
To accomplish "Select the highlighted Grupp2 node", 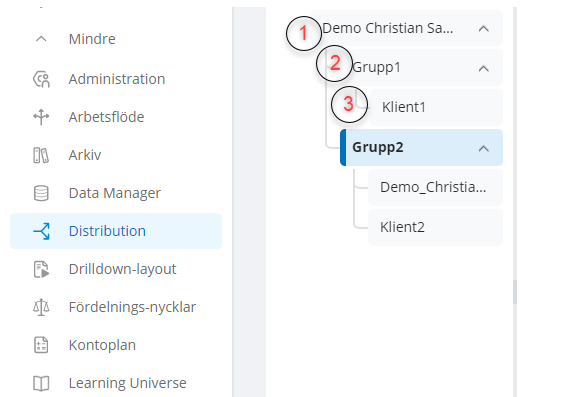I will pos(421,147).
